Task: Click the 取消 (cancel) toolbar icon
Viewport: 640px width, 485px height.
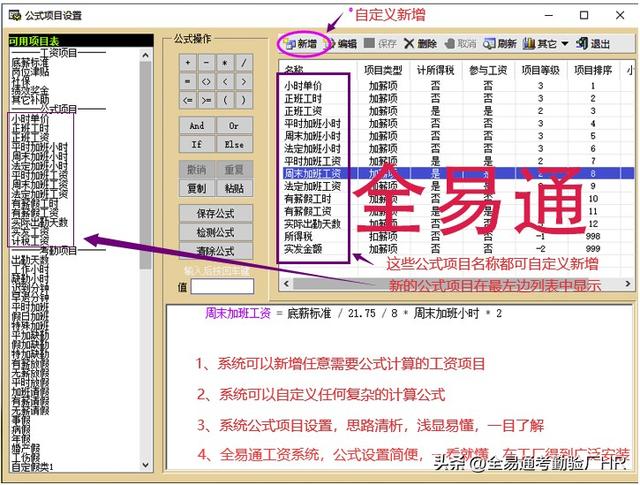Action: point(450,43)
